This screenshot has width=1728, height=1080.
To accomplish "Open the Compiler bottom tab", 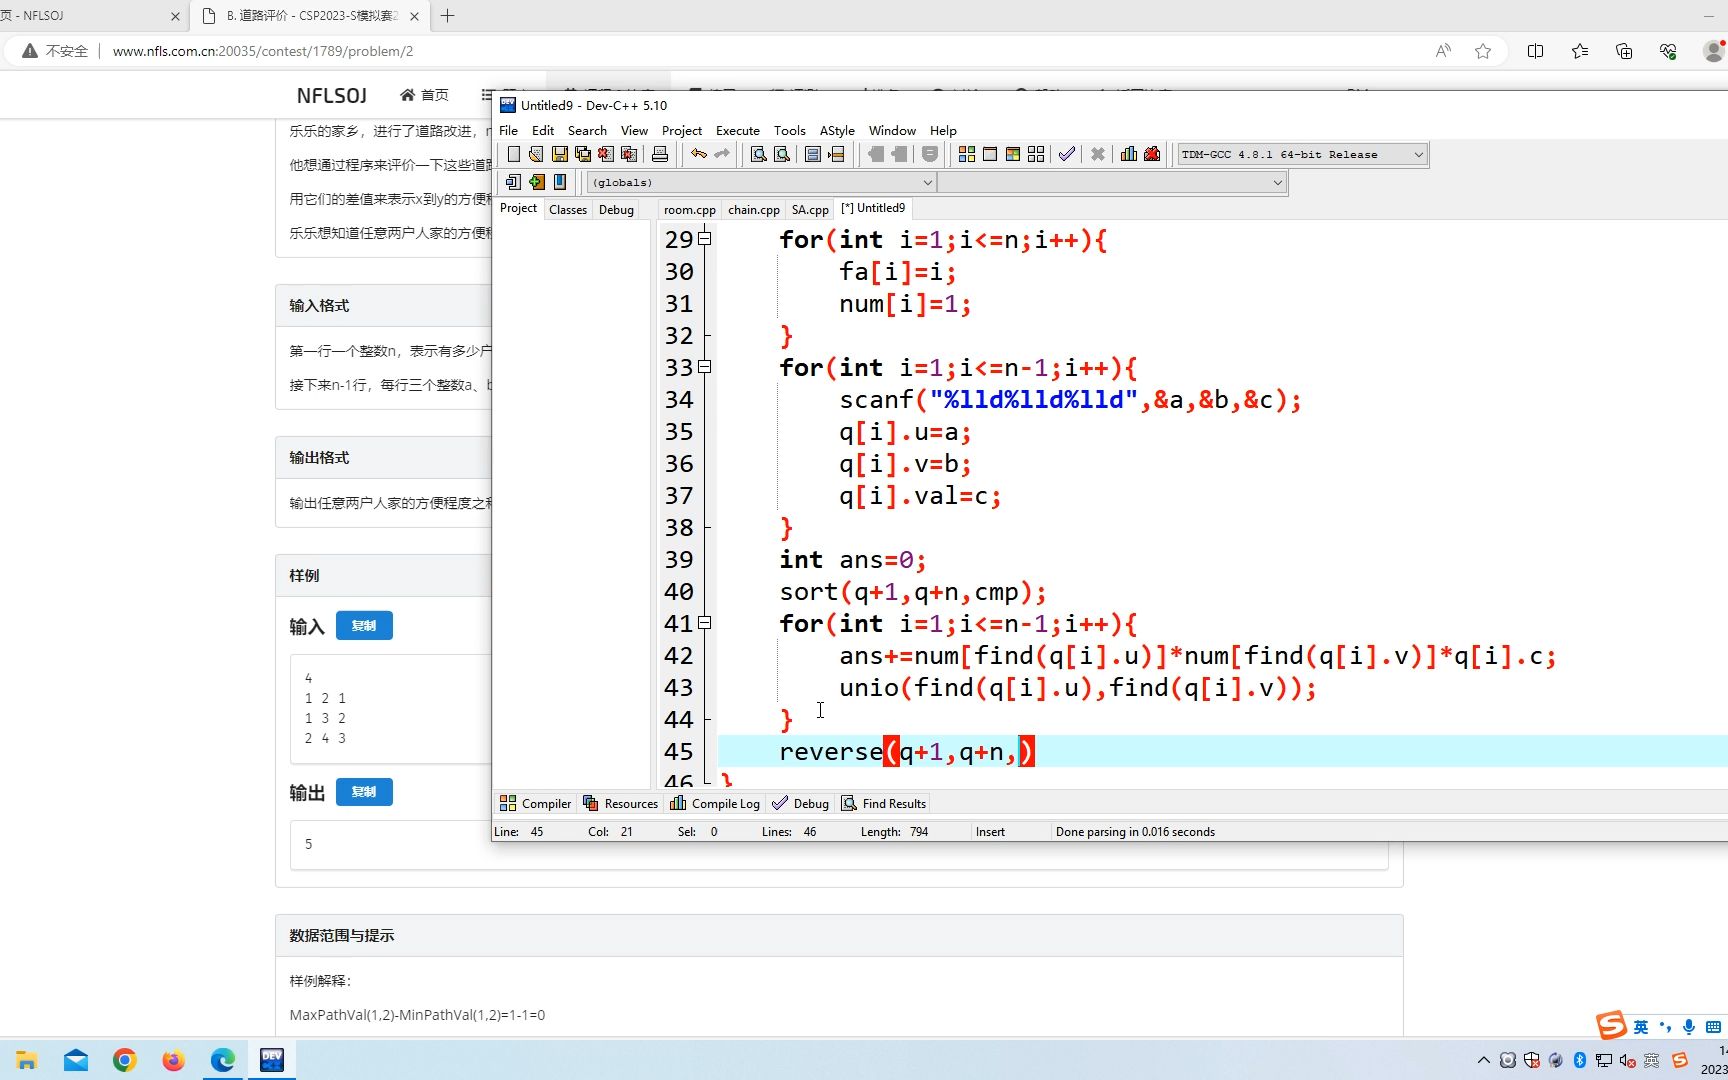I will click(536, 803).
